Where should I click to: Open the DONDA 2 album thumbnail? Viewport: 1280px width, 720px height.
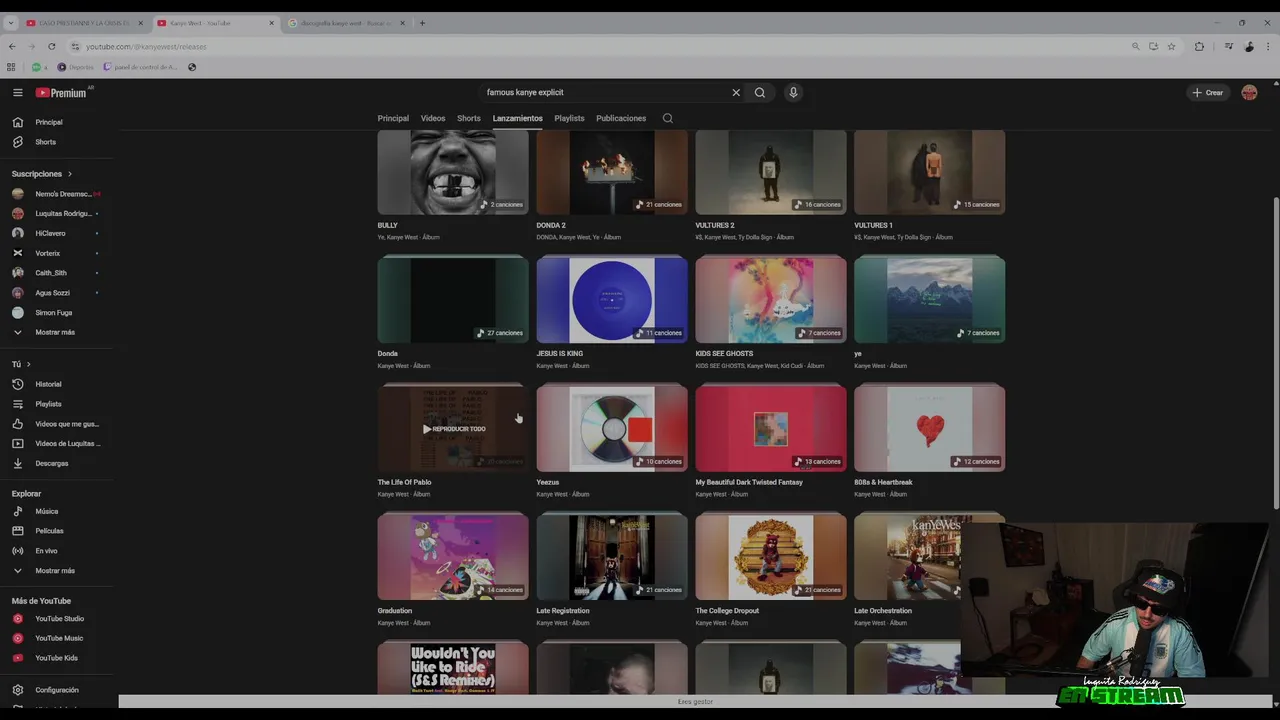[612, 172]
